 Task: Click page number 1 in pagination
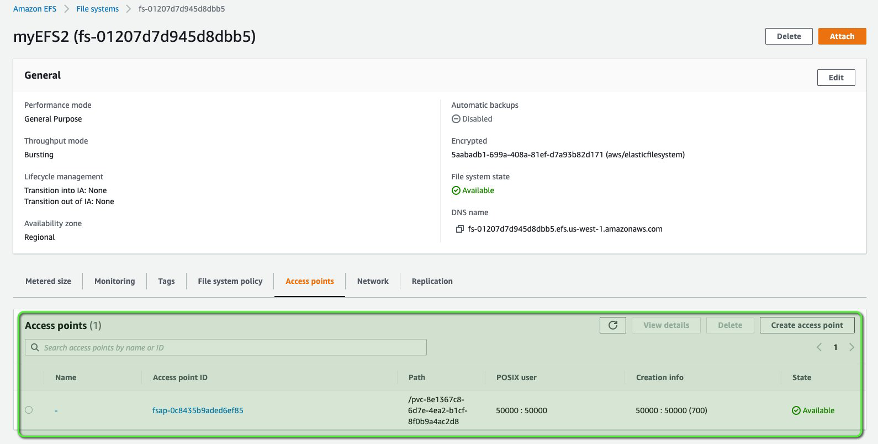[835, 347]
